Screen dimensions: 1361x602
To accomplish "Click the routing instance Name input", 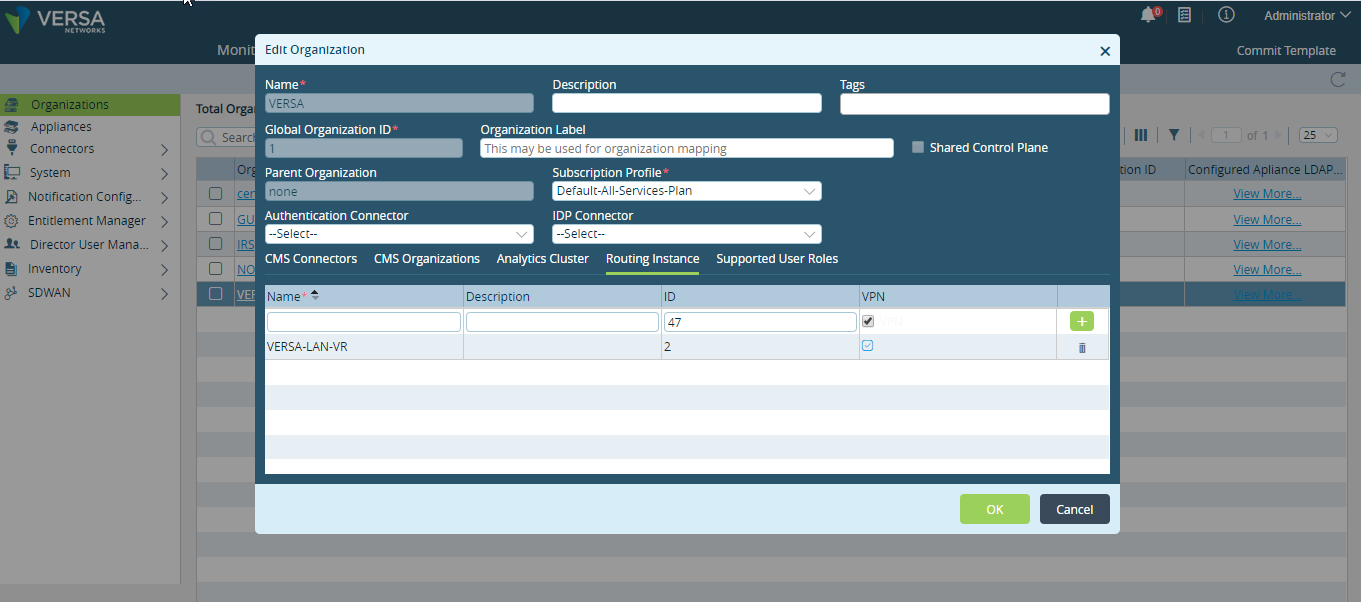I will click(x=364, y=322).
